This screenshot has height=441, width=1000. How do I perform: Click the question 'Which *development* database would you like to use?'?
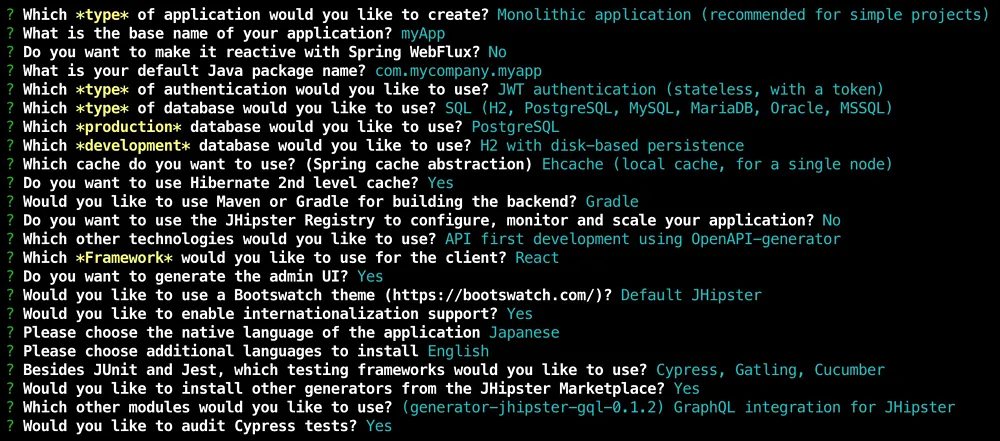pos(249,146)
